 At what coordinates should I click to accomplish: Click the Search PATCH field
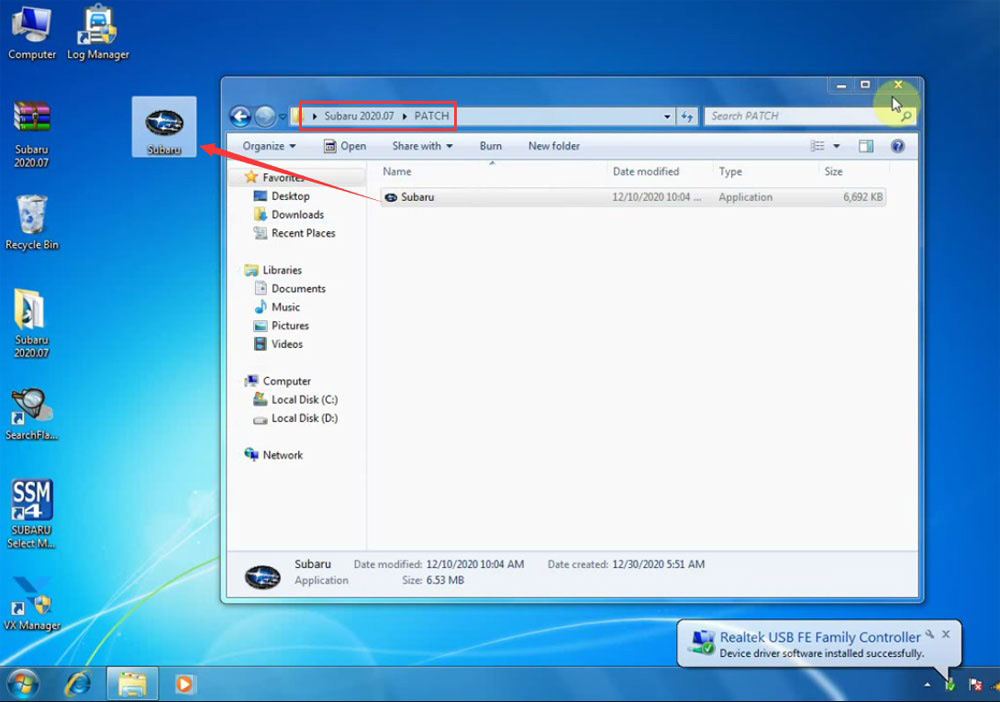click(800, 116)
